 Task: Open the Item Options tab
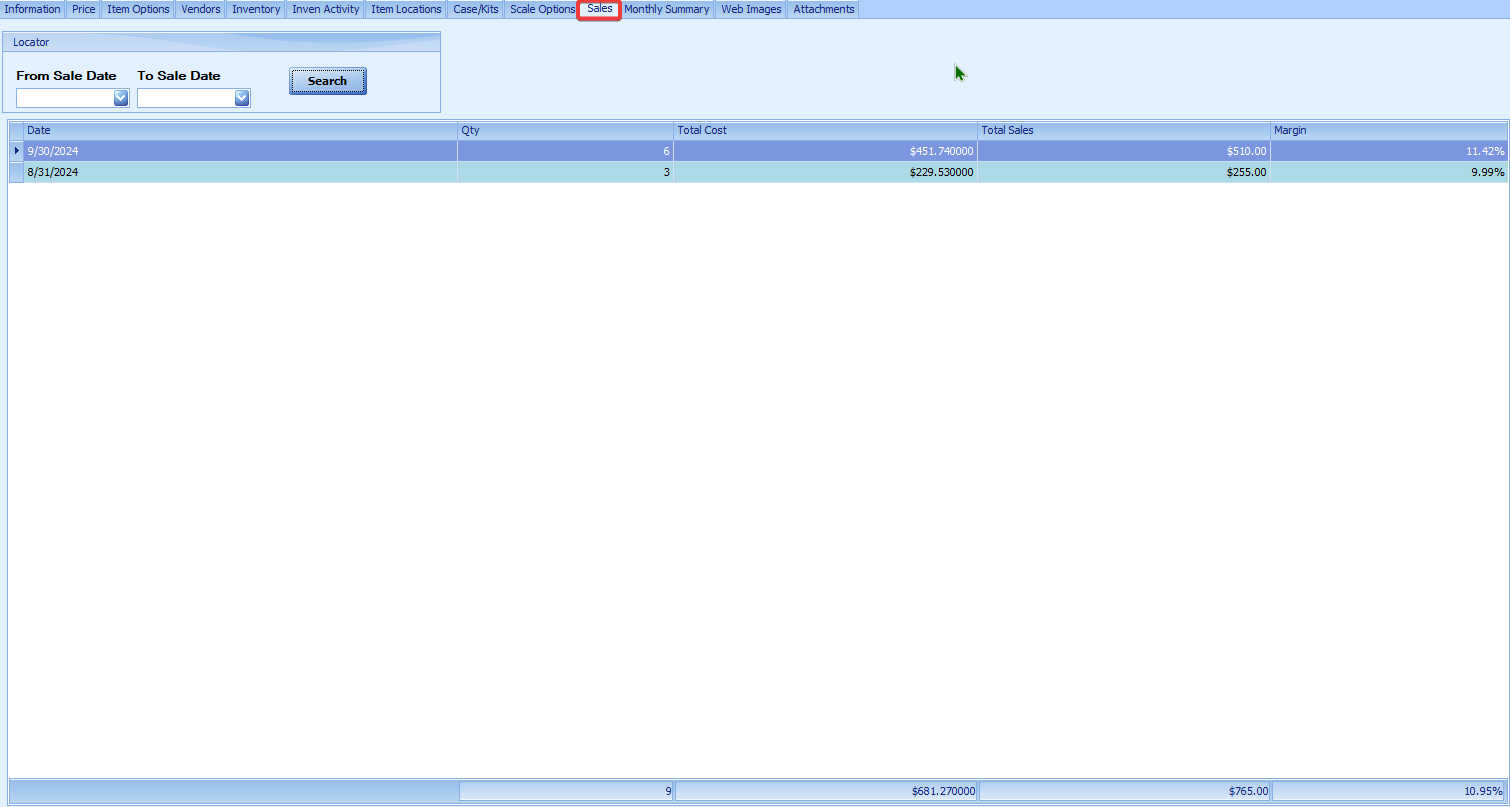click(x=138, y=9)
